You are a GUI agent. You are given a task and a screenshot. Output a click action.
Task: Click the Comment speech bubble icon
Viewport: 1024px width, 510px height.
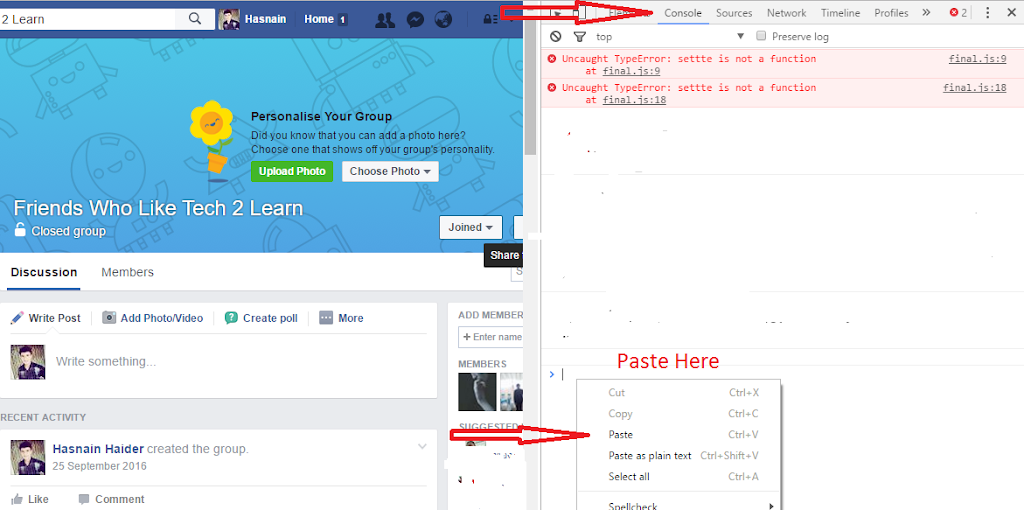tap(84, 499)
